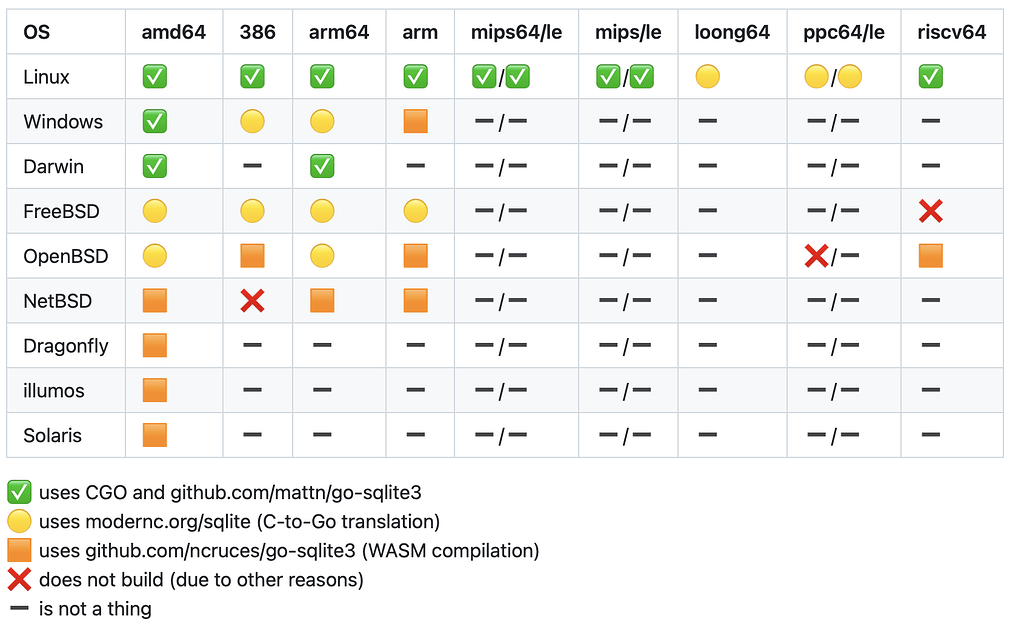Click the amd64 column header

click(x=174, y=32)
